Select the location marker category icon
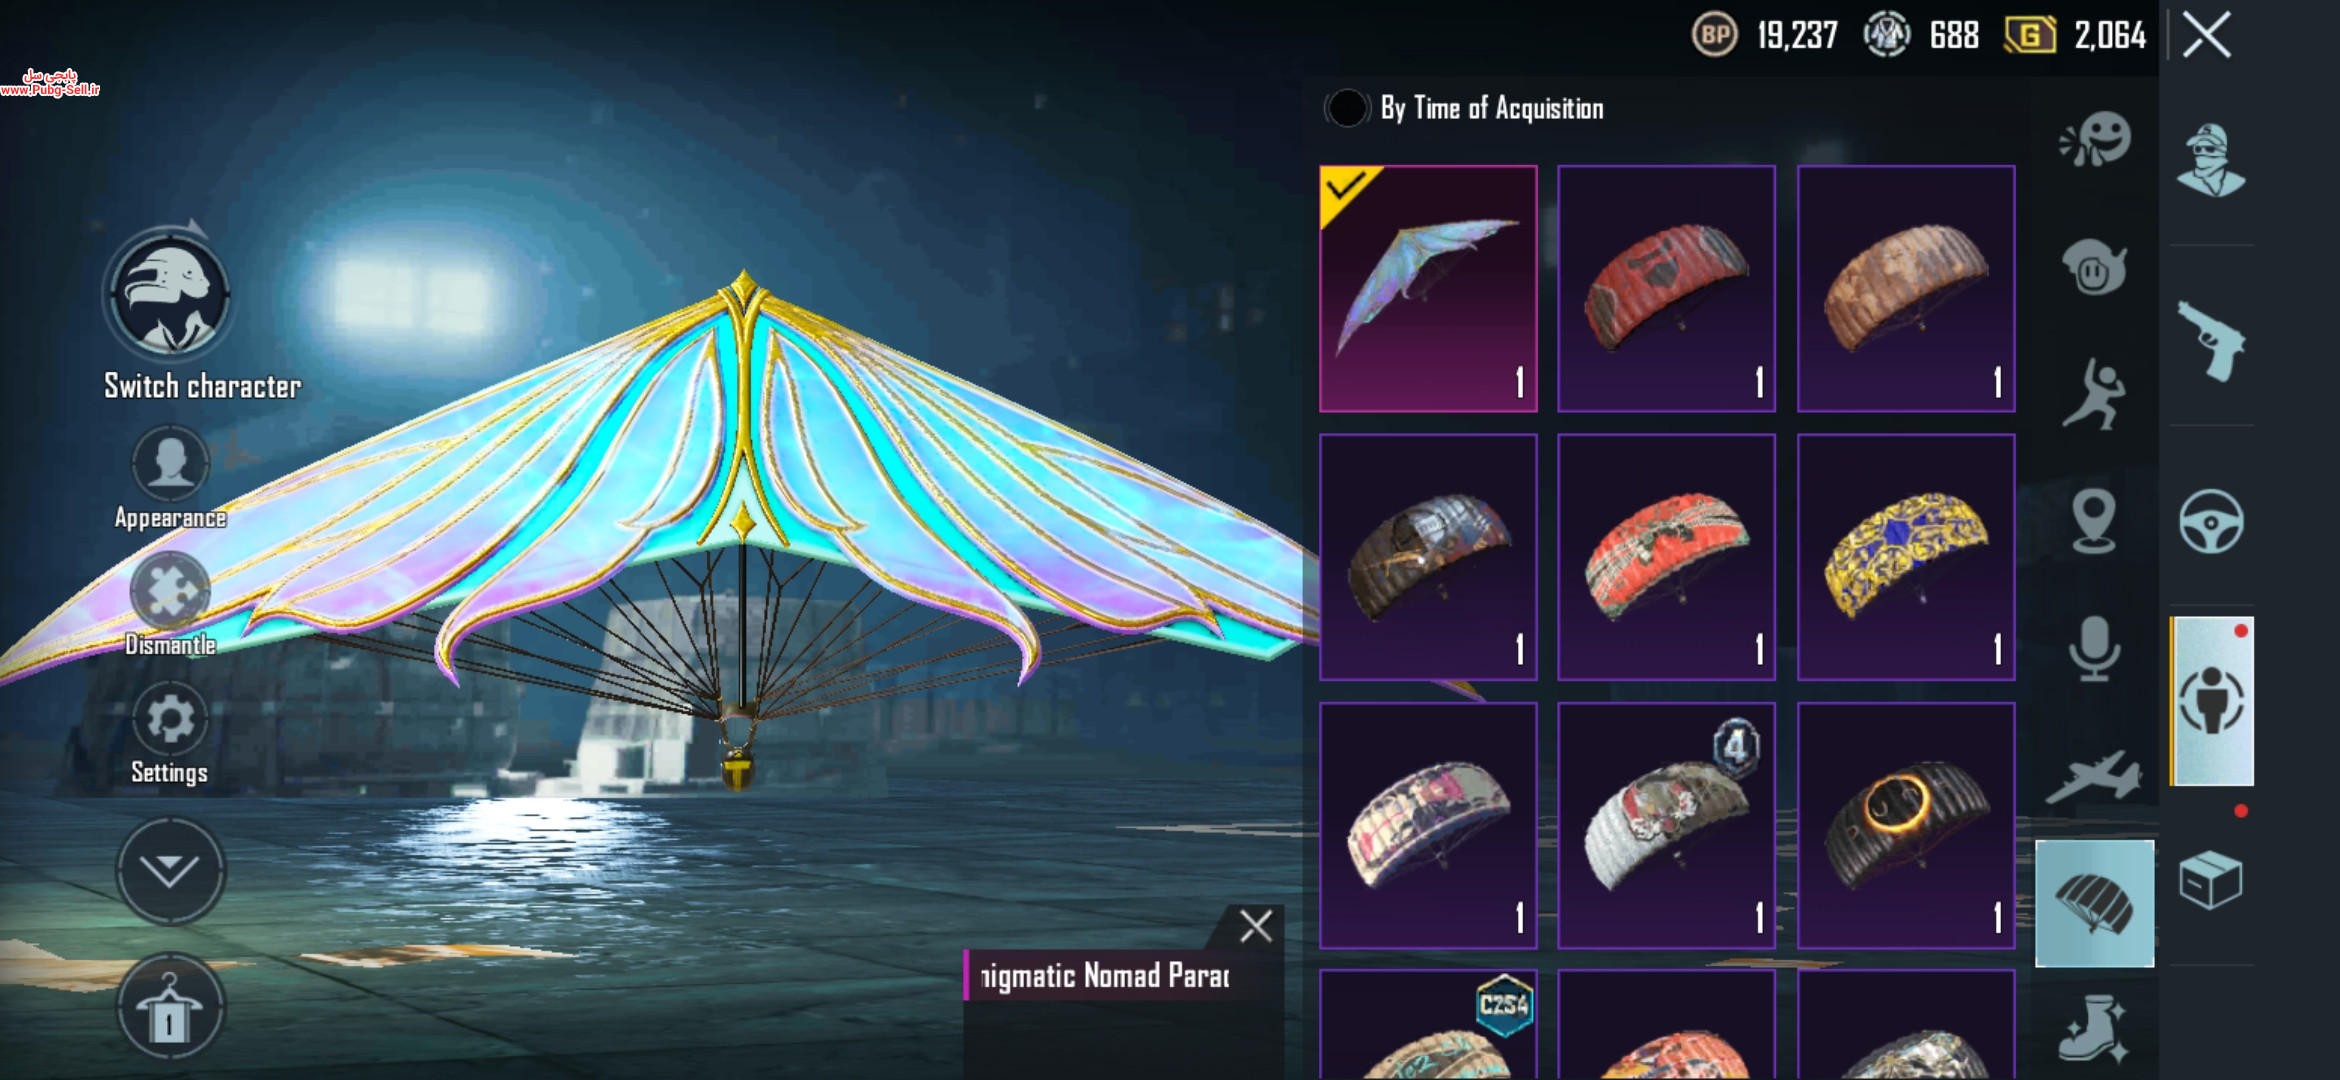Screen dimensions: 2340x1080 click(x=2094, y=521)
